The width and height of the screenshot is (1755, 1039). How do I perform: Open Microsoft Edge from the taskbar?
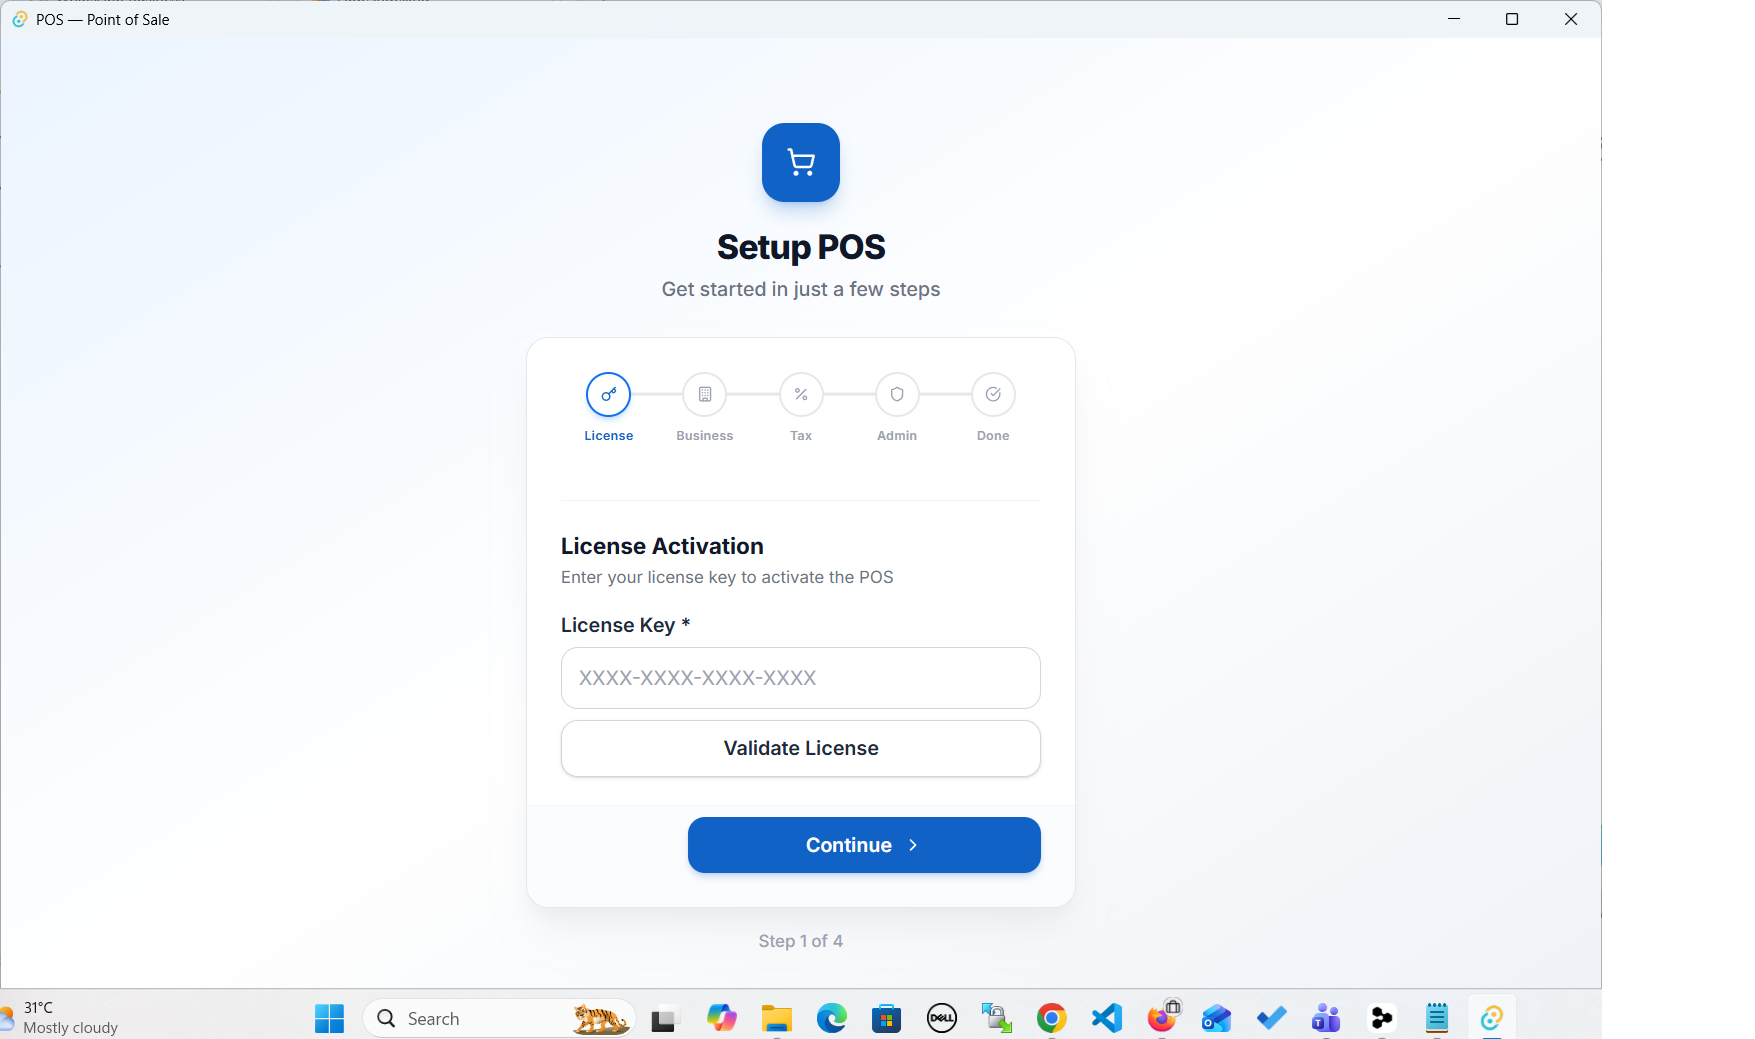832,1019
